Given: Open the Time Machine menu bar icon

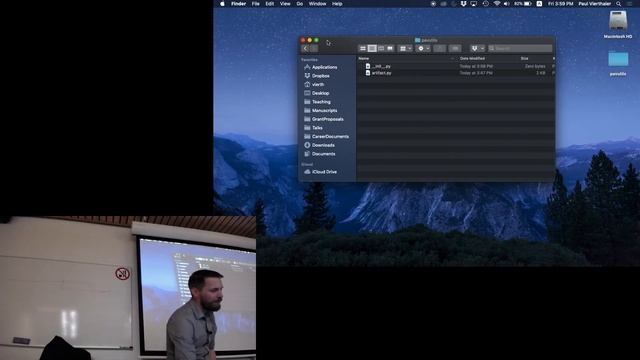Looking at the screenshot, I should 485,4.
